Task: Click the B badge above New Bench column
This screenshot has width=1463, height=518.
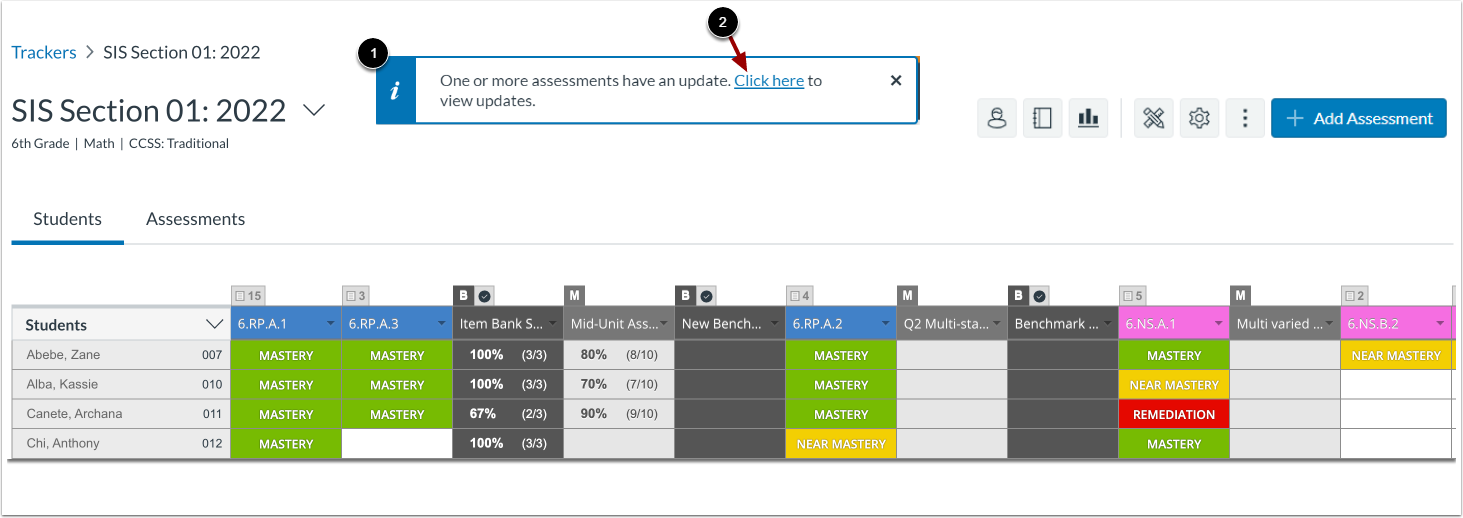Action: (x=685, y=296)
